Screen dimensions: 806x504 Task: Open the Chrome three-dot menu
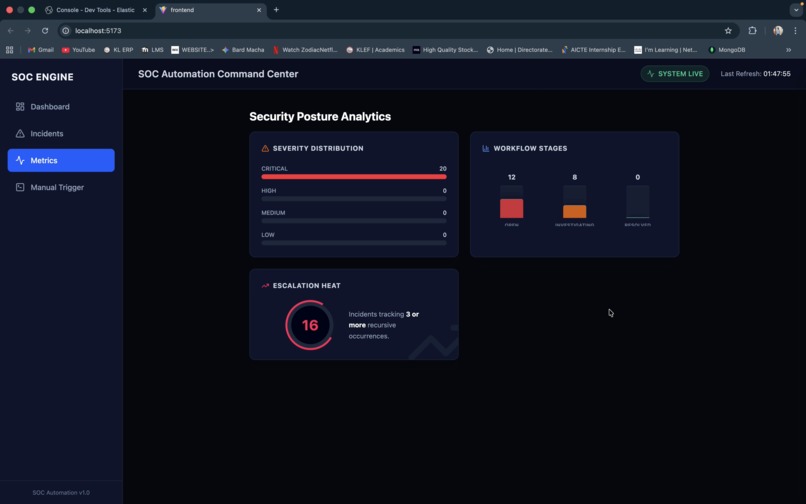795,31
